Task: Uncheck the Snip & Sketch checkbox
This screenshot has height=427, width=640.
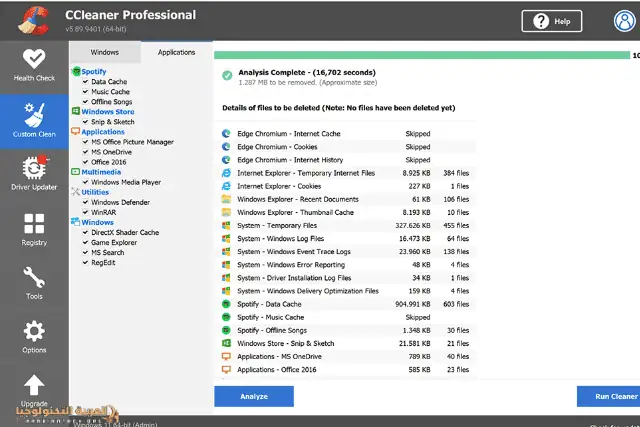Action: pyautogui.click(x=85, y=122)
